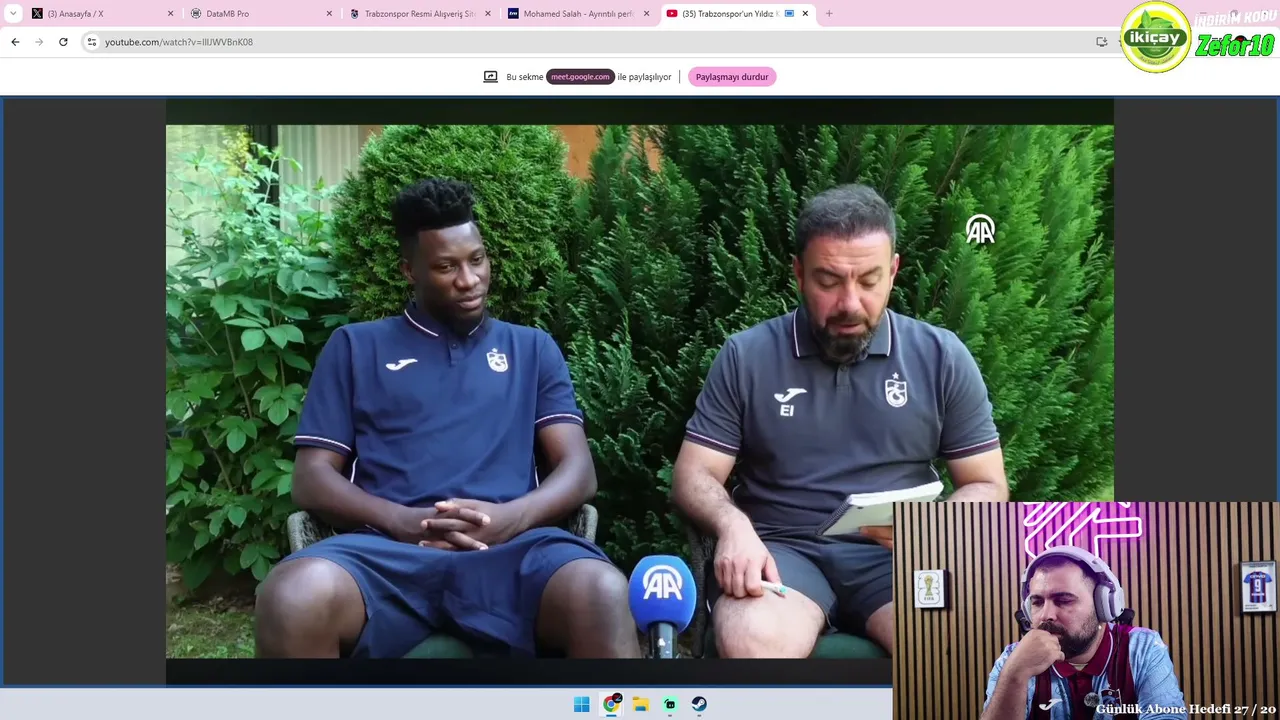This screenshot has height=720, width=1280.
Task: Switch to the Mohamed Salah tab
Action: tap(578, 14)
